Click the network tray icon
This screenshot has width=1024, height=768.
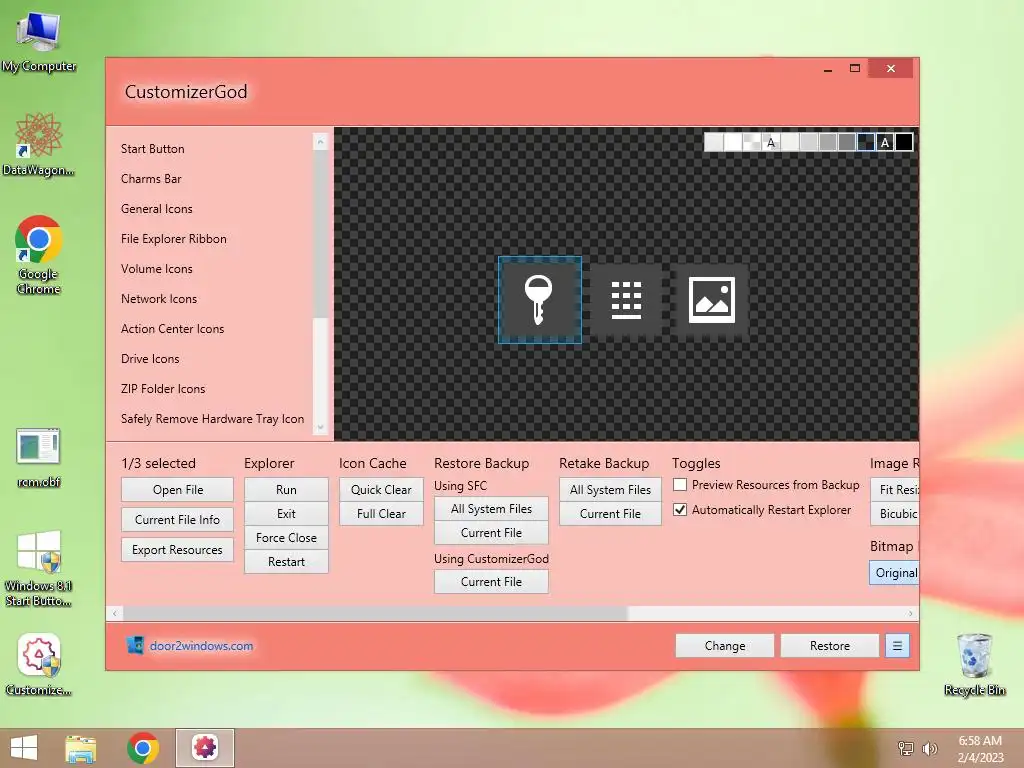tap(906, 748)
